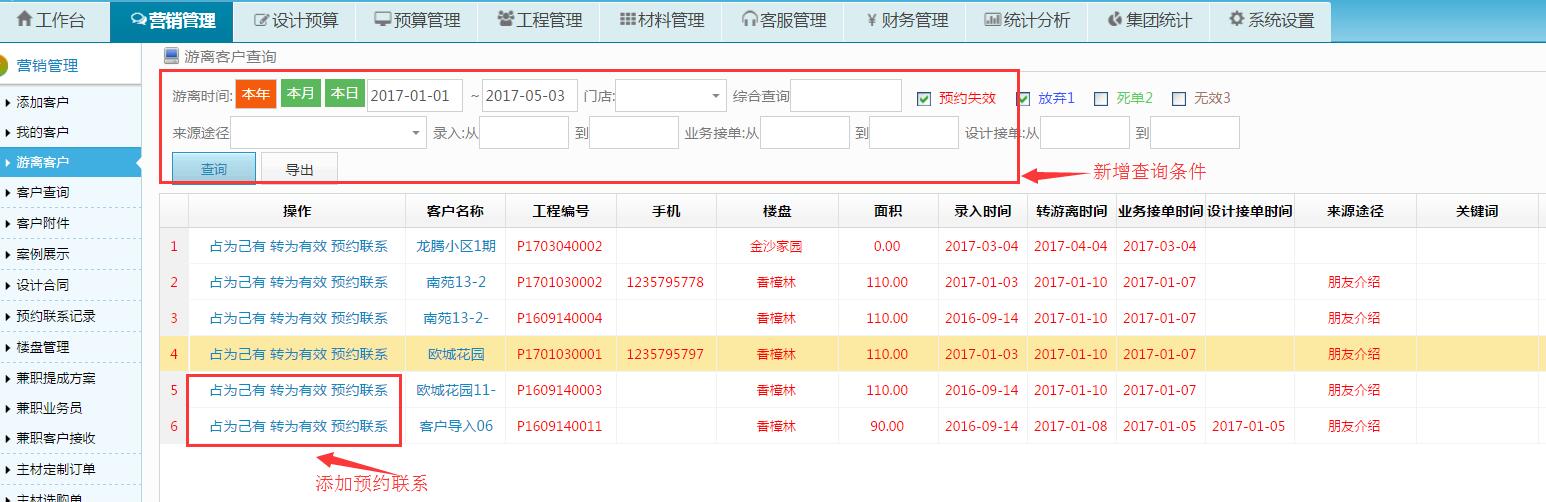
Task: Click the headset icon beside 客服管理
Action: click(x=750, y=20)
